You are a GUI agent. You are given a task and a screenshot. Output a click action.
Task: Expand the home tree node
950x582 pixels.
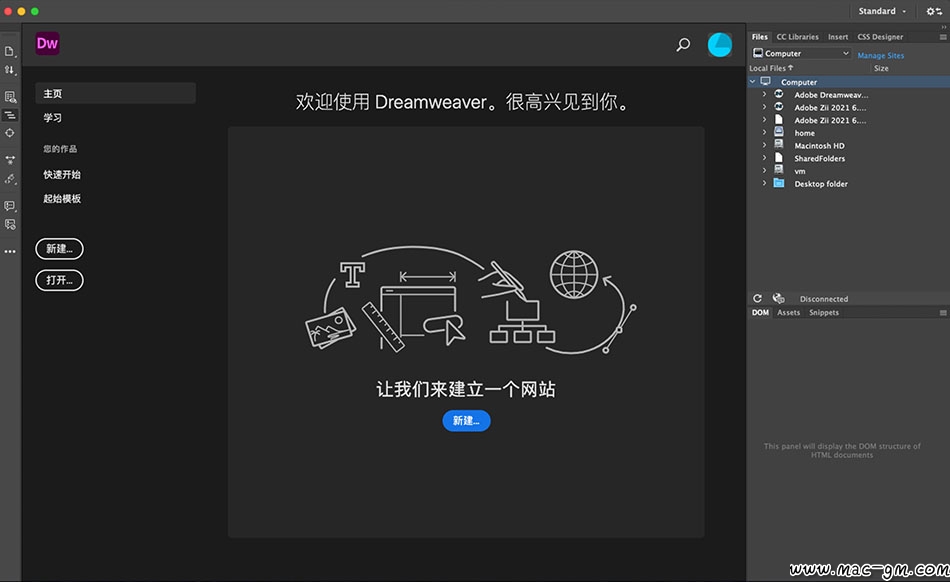(764, 133)
